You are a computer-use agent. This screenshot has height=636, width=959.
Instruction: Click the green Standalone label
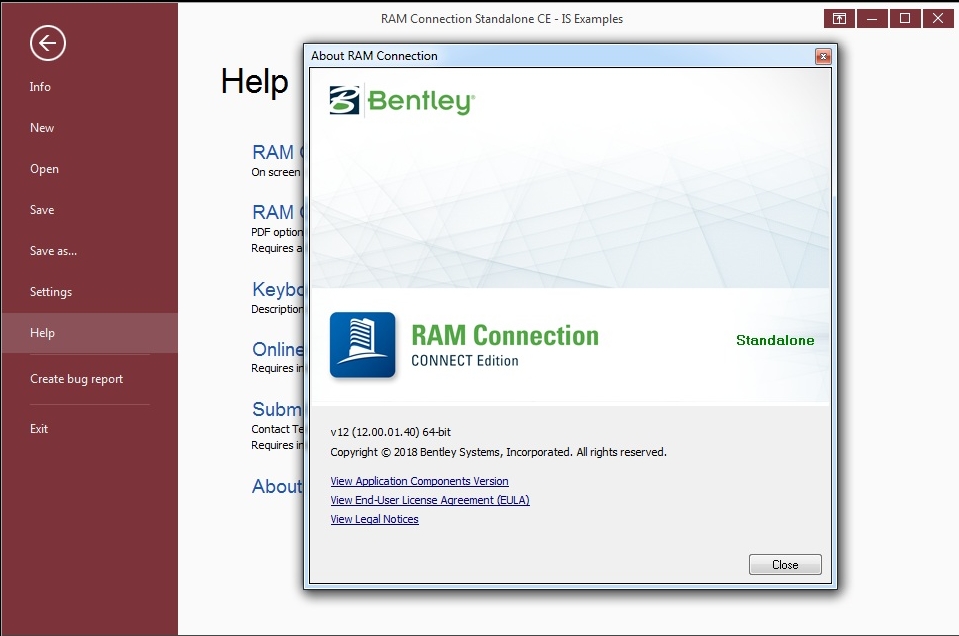[x=775, y=340]
